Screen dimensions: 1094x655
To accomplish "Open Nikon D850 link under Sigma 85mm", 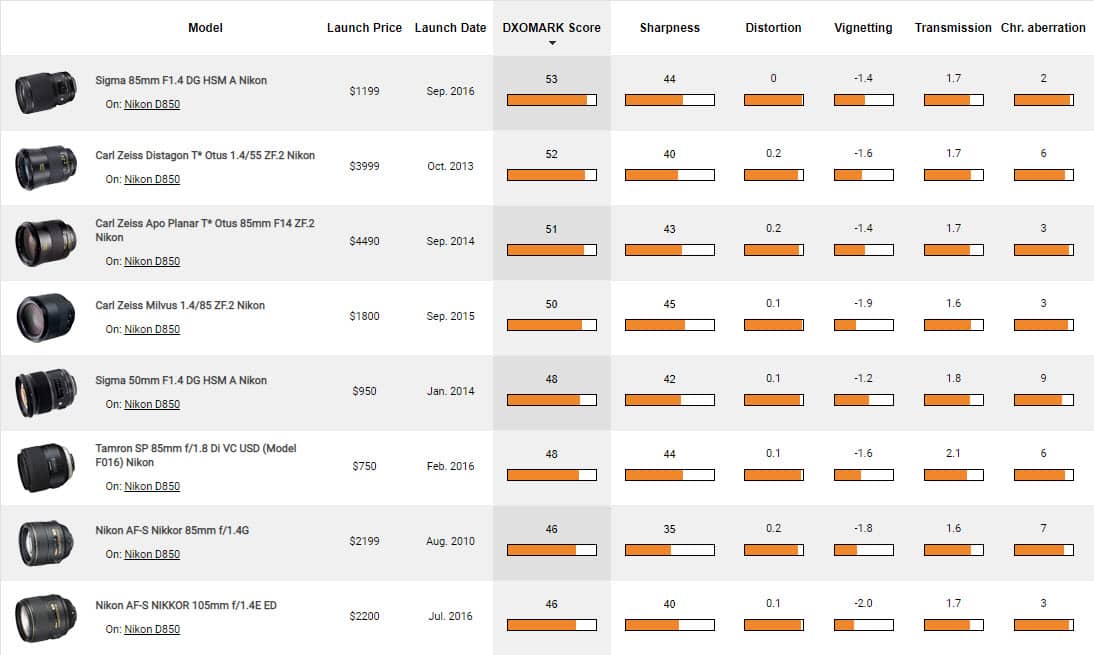I will (x=152, y=104).
